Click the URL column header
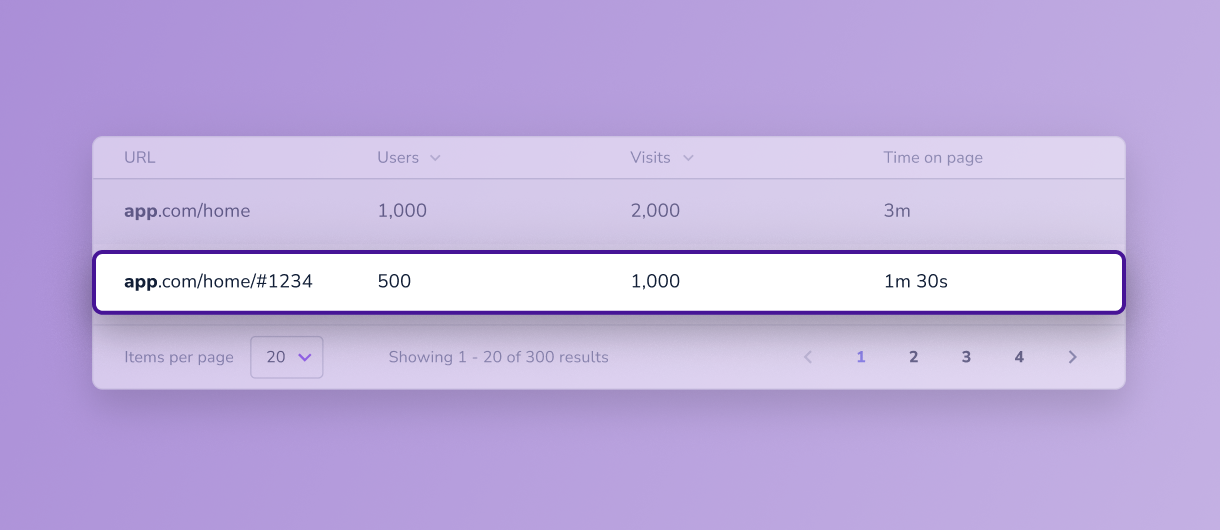 (140, 158)
